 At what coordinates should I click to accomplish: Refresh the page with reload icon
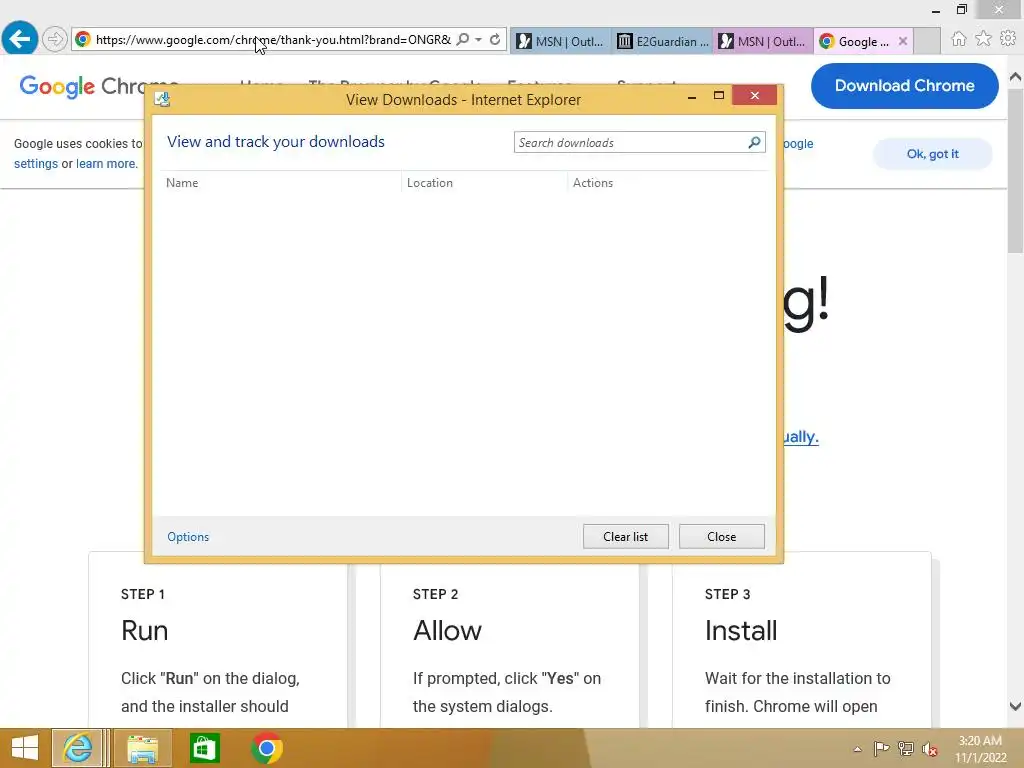495,39
